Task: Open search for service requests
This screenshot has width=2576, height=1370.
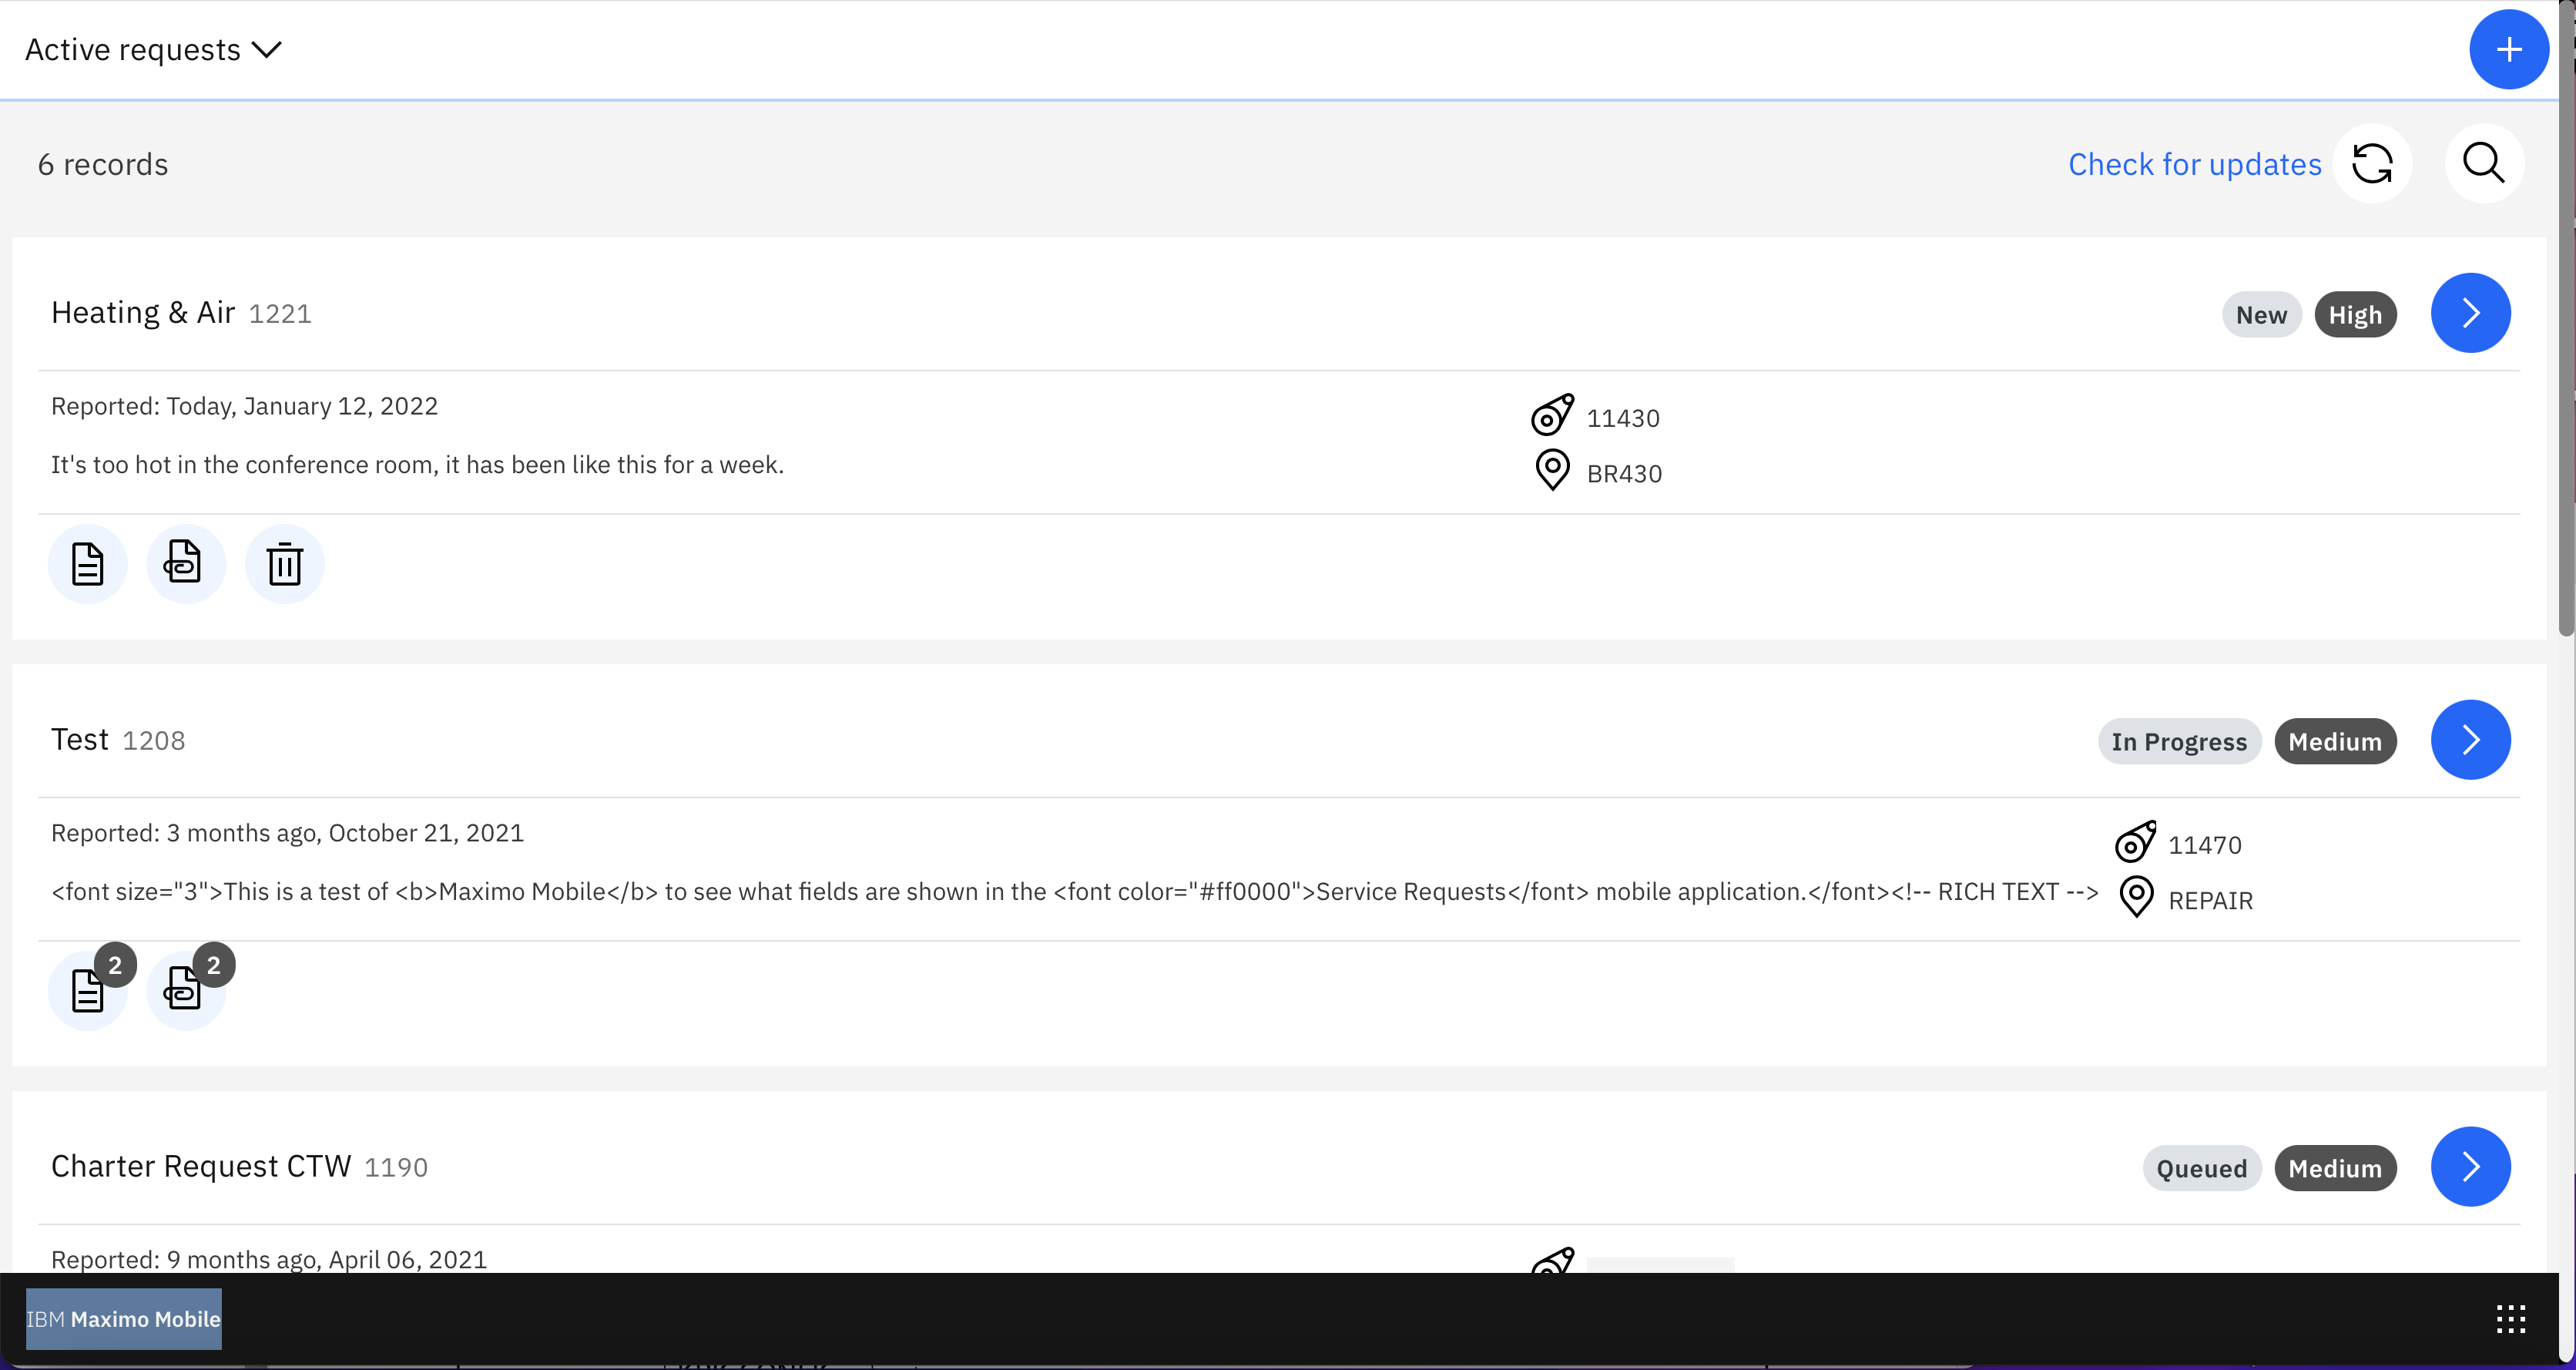Action: 2485,163
